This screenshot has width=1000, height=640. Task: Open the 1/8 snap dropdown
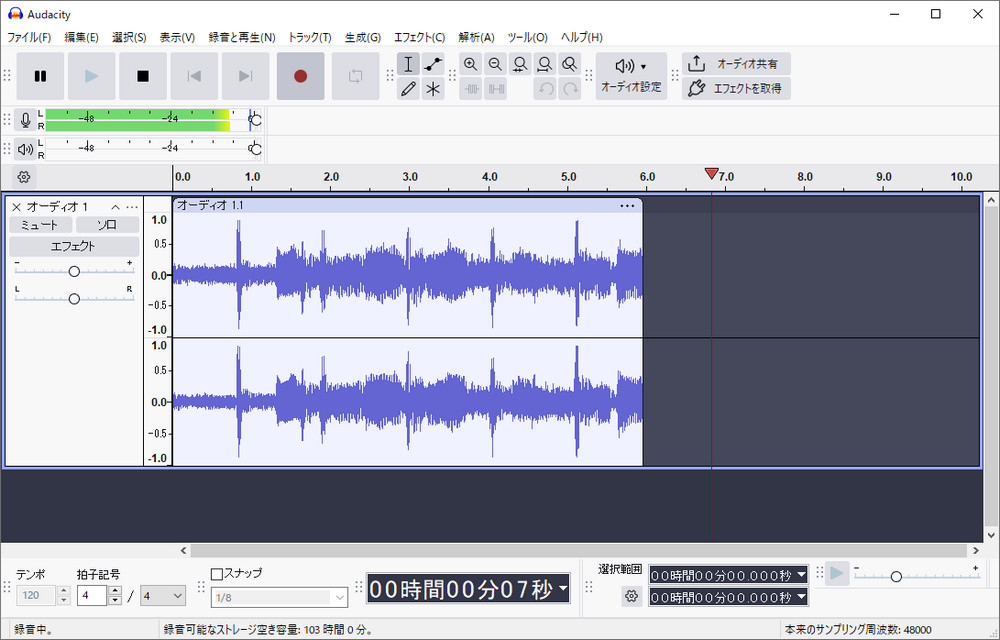click(x=279, y=597)
